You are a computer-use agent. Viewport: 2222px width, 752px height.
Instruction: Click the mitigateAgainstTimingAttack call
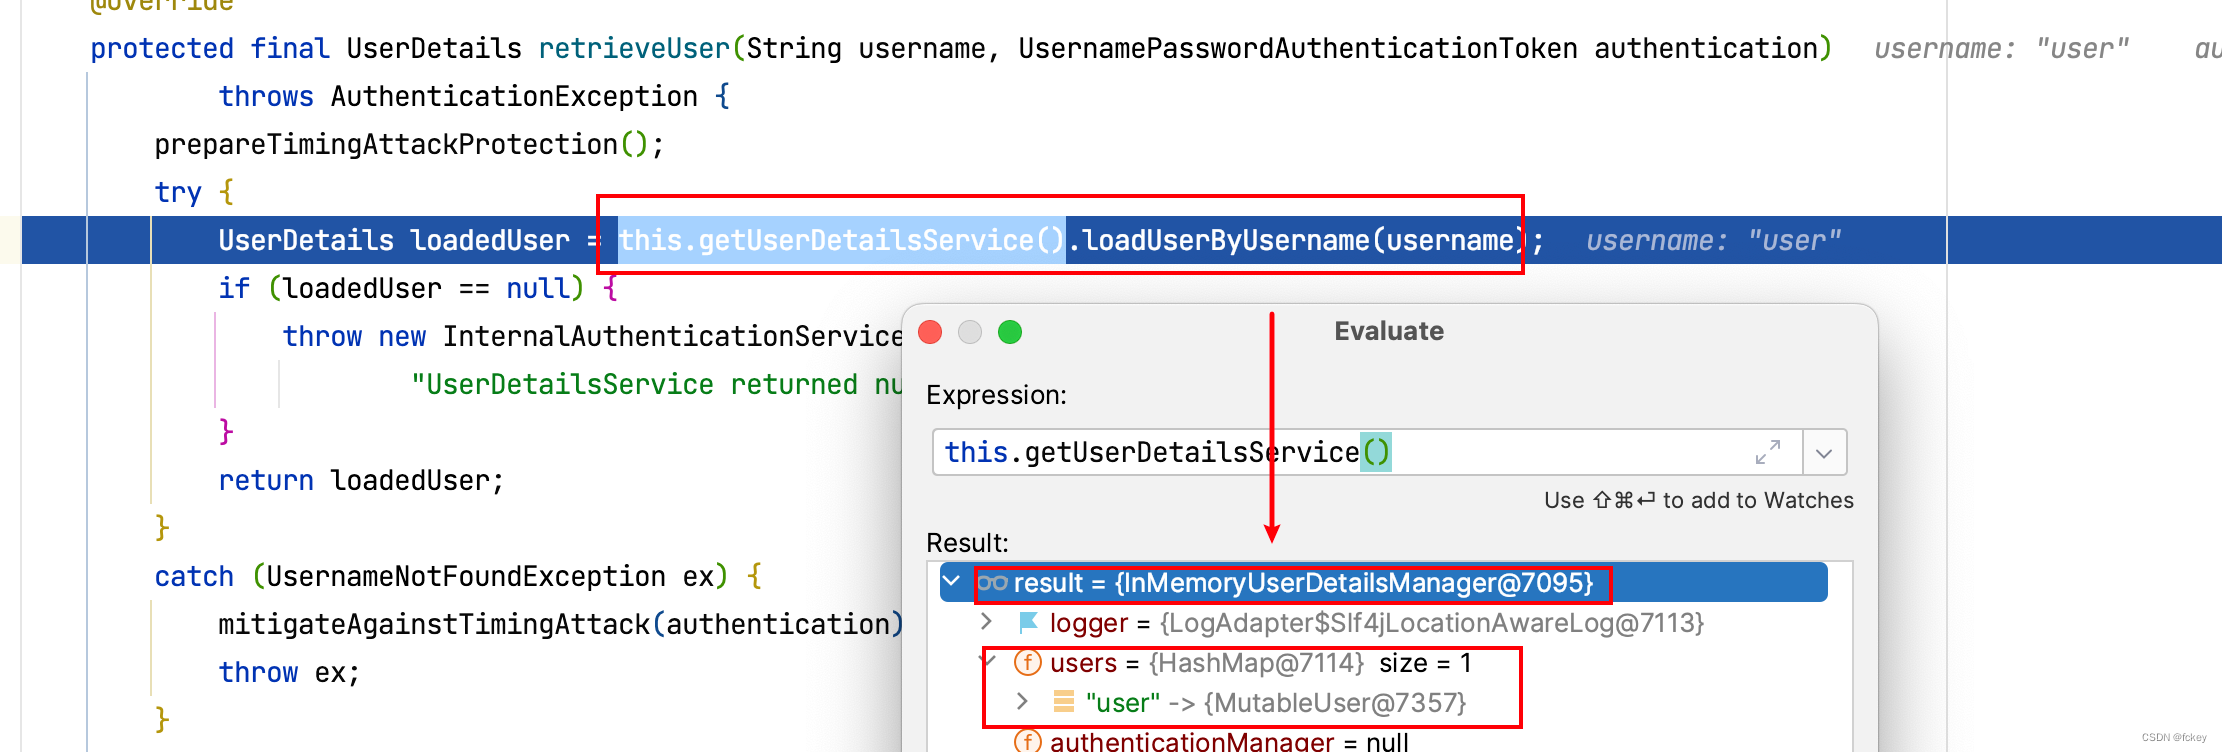(434, 624)
